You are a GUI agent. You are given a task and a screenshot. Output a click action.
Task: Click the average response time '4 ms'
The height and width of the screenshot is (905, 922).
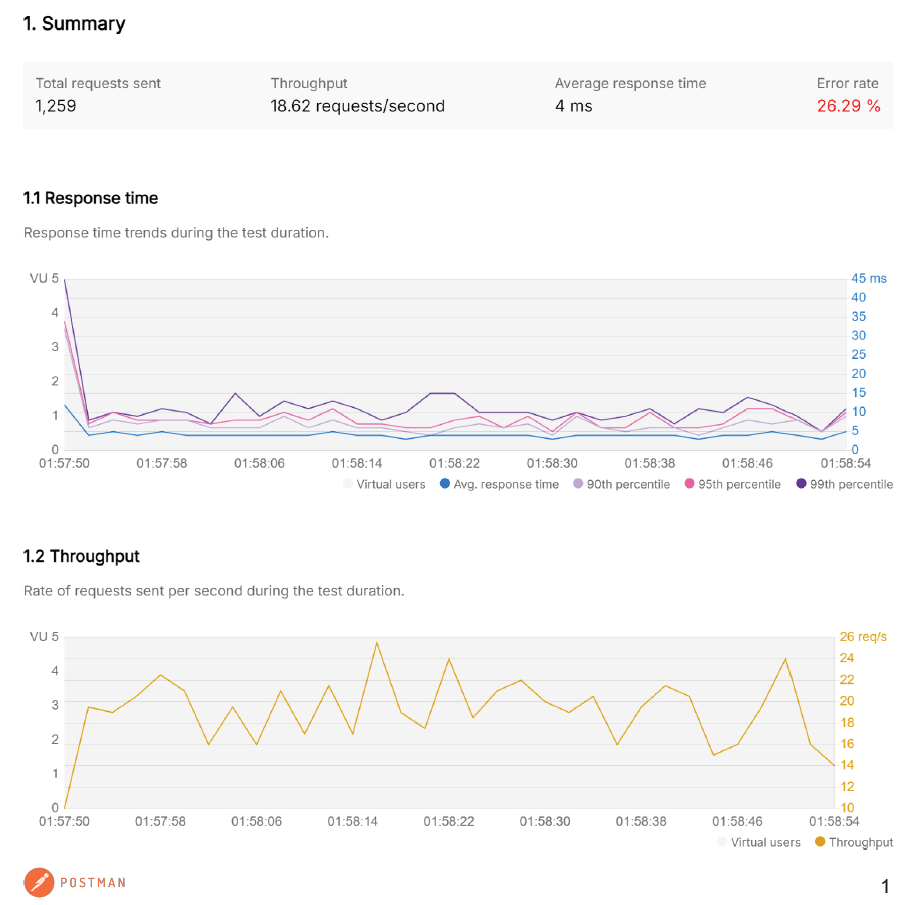click(x=574, y=106)
